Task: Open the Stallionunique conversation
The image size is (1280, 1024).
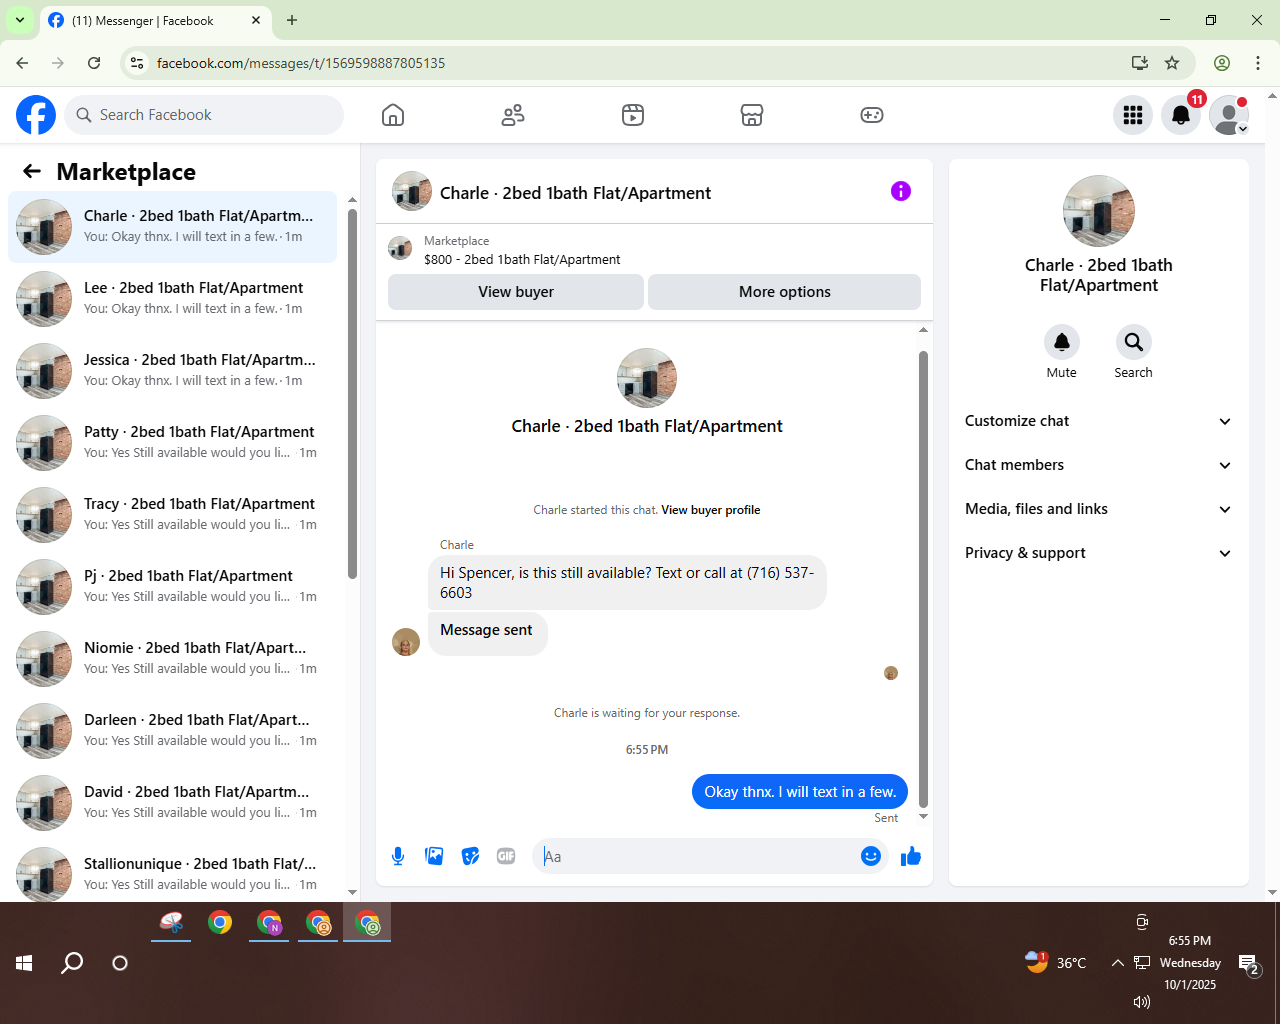Action: [173, 873]
